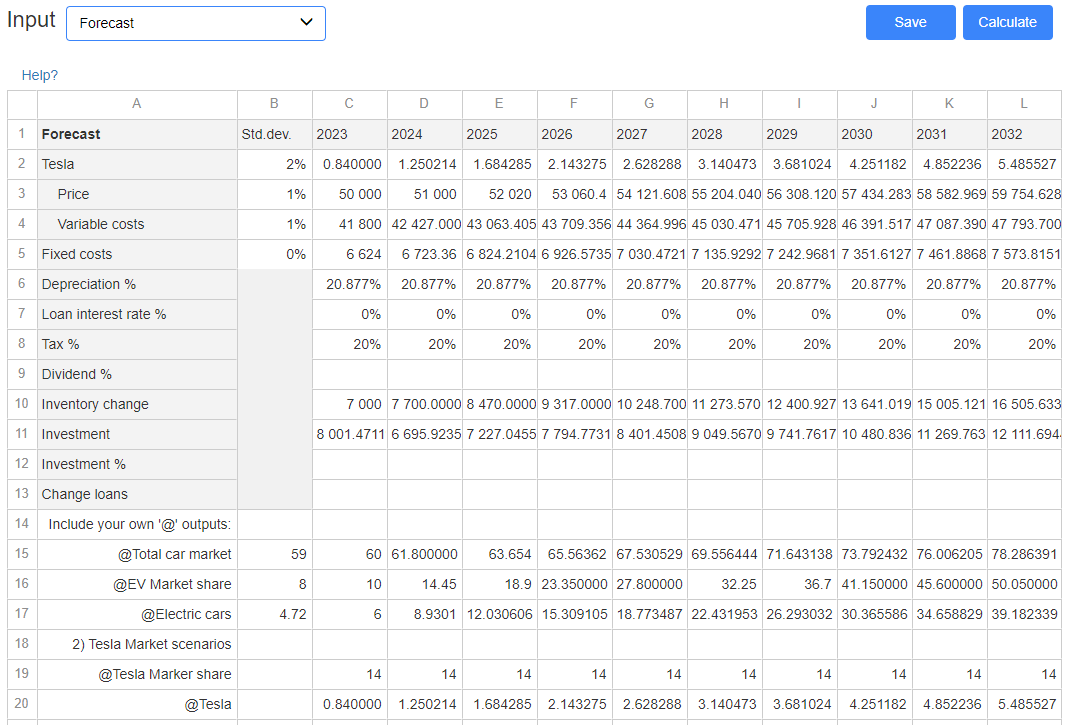Select column L header
The image size is (1072, 725).
point(1024,104)
